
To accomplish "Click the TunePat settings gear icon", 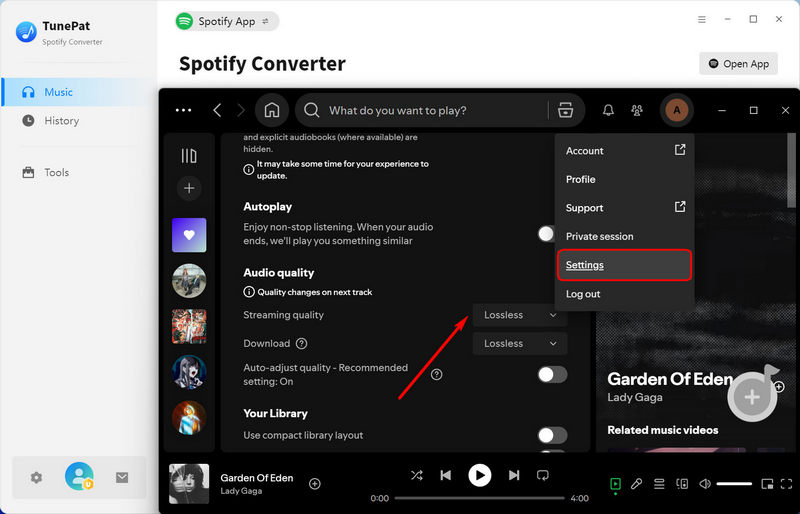I will (36, 478).
